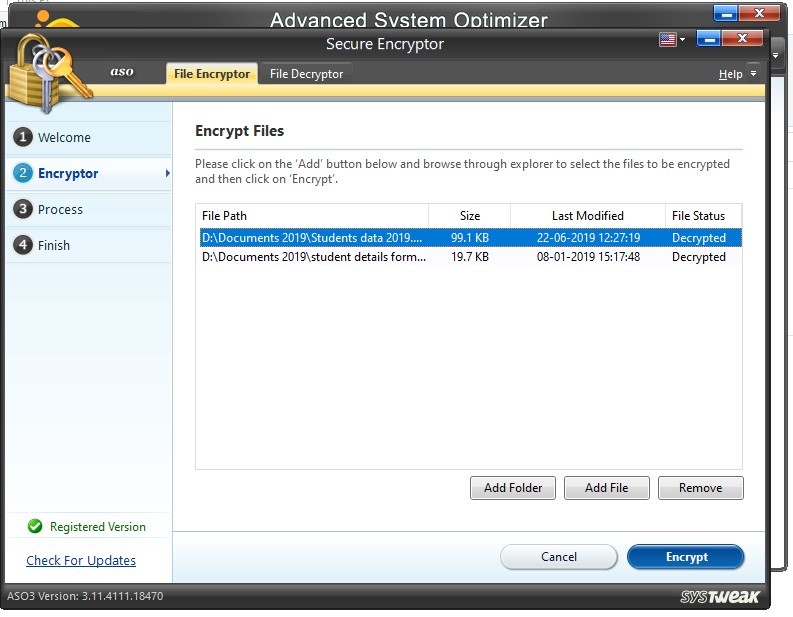Click the padlock and keys logo icon

point(48,72)
